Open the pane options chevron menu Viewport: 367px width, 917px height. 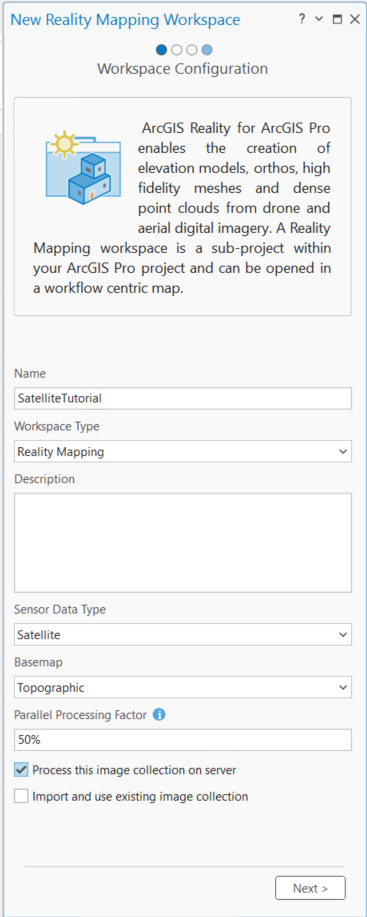coord(319,19)
